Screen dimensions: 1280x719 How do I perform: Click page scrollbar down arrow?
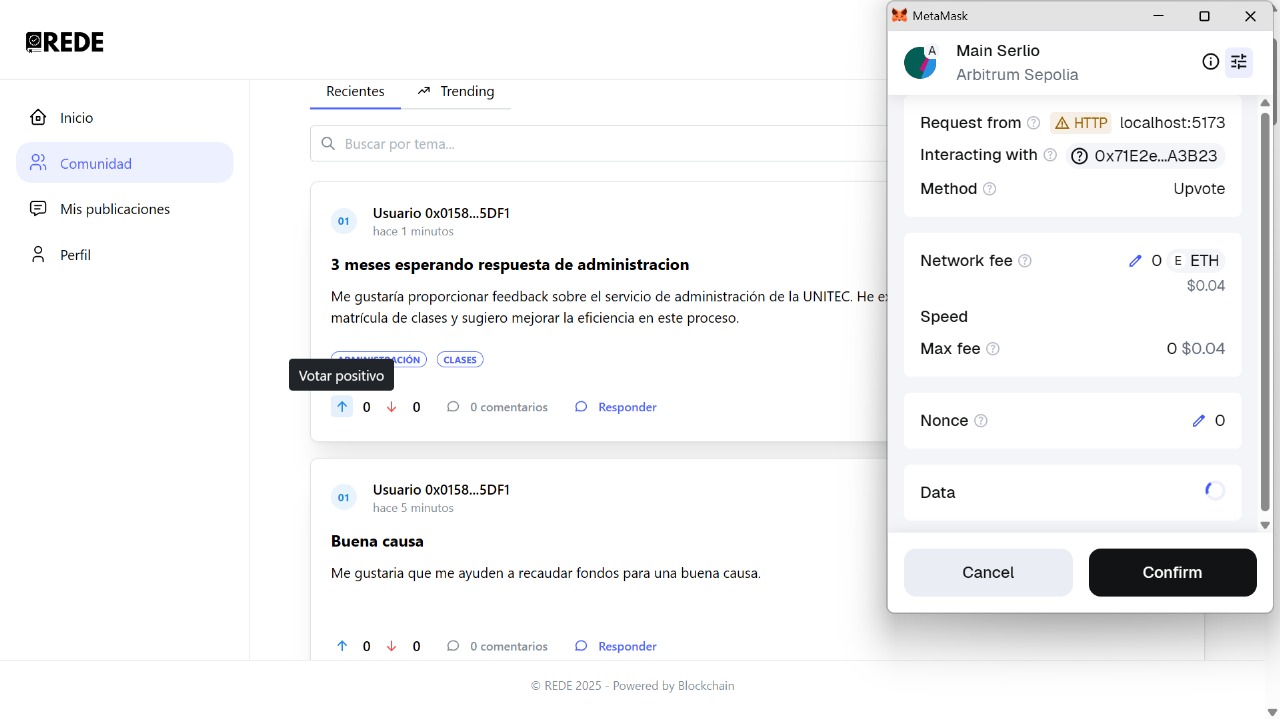tap(1272, 712)
